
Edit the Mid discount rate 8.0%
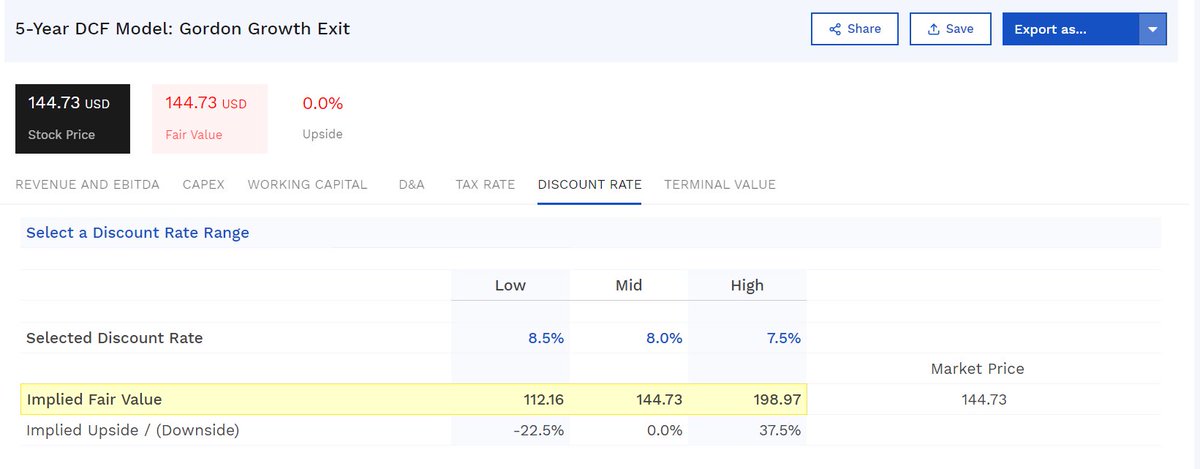pyautogui.click(x=663, y=338)
